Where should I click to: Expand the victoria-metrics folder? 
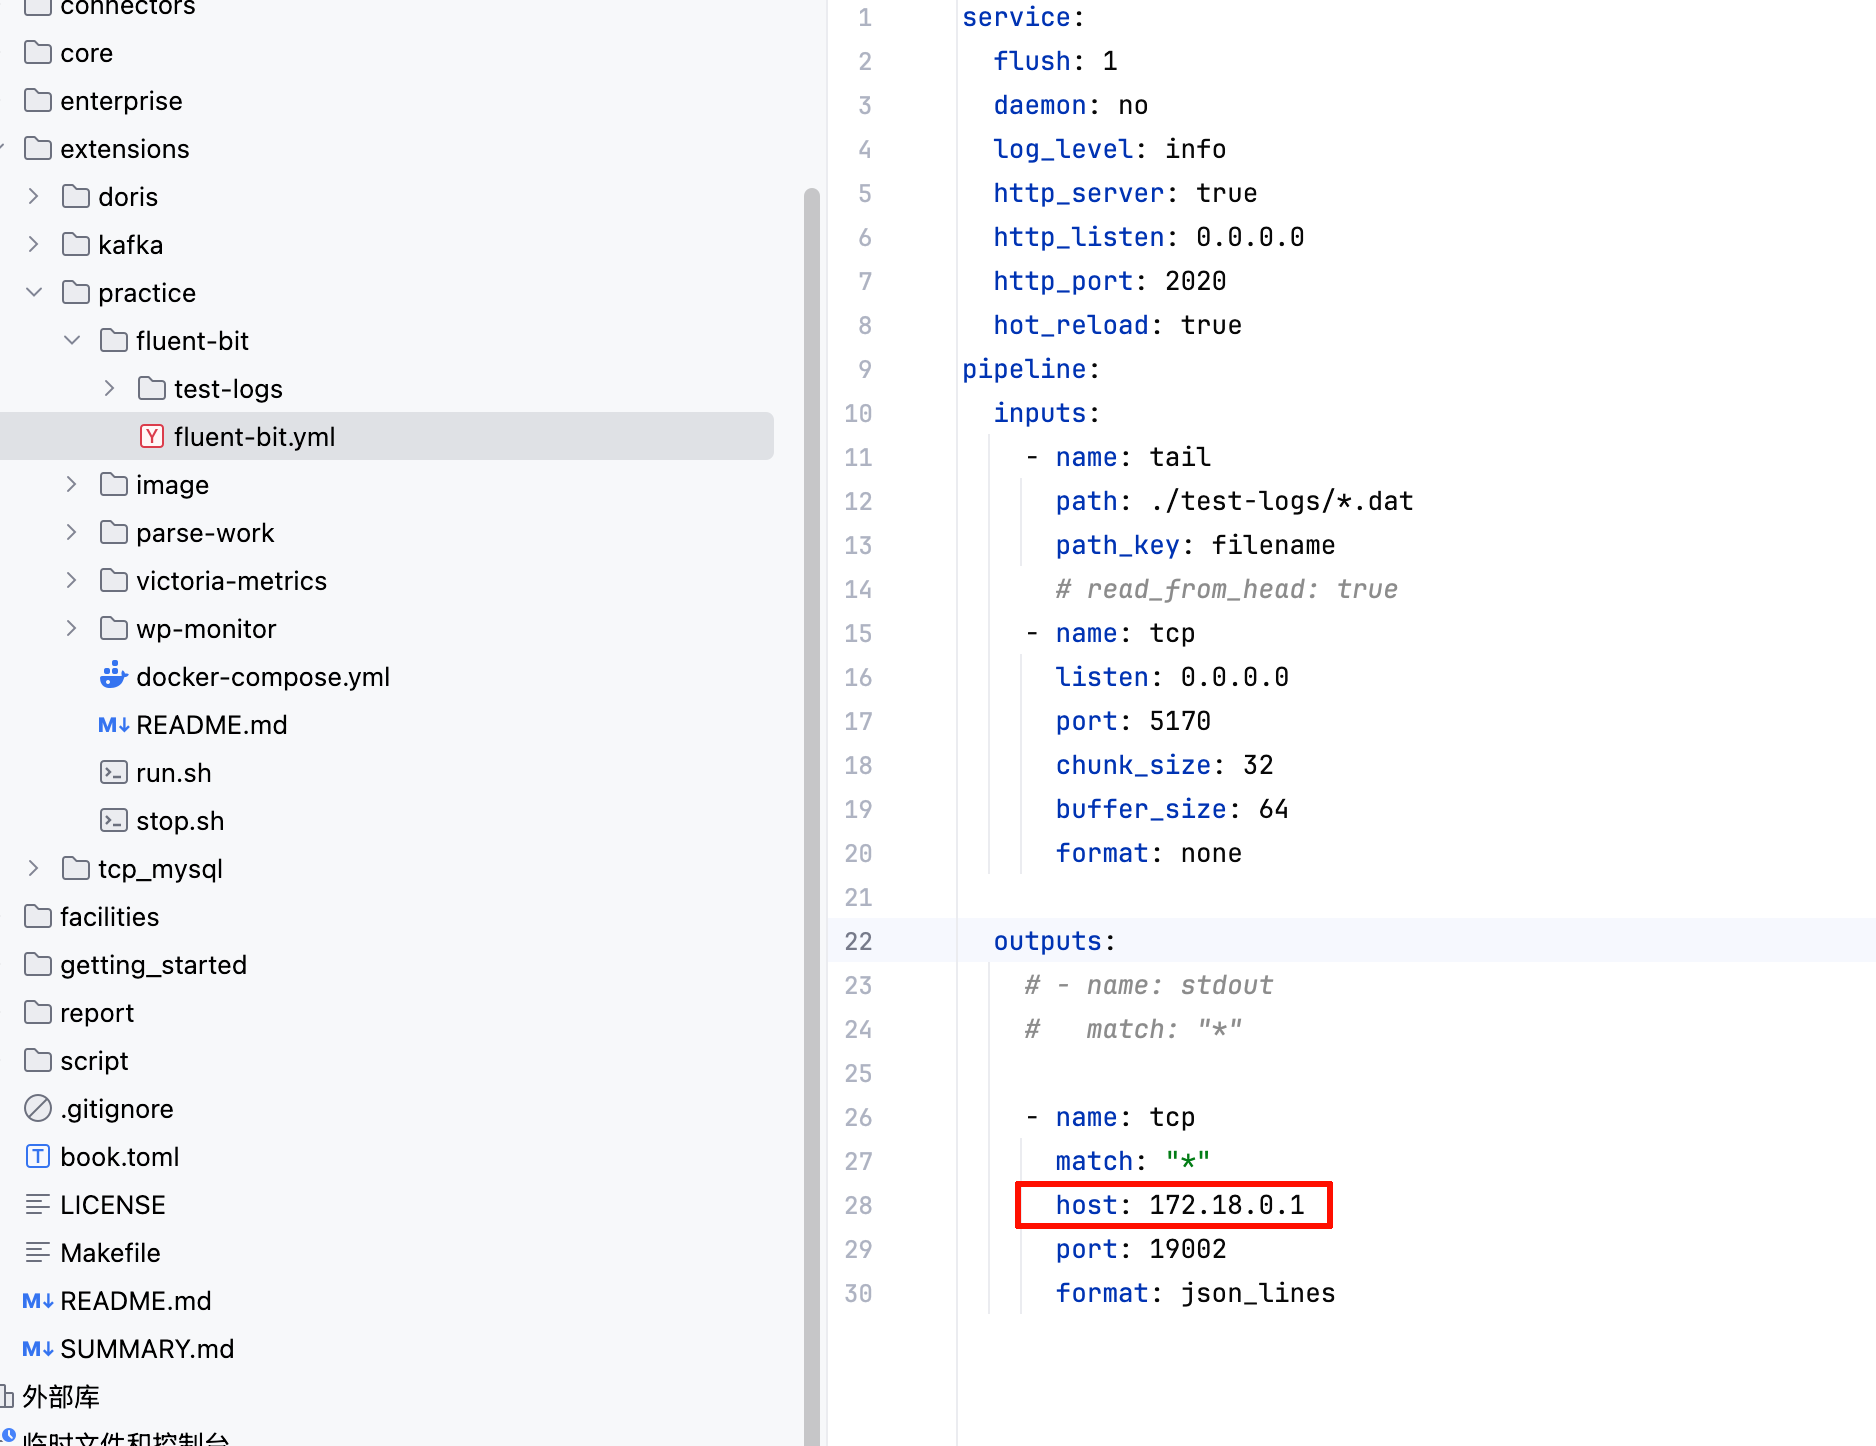coord(72,580)
